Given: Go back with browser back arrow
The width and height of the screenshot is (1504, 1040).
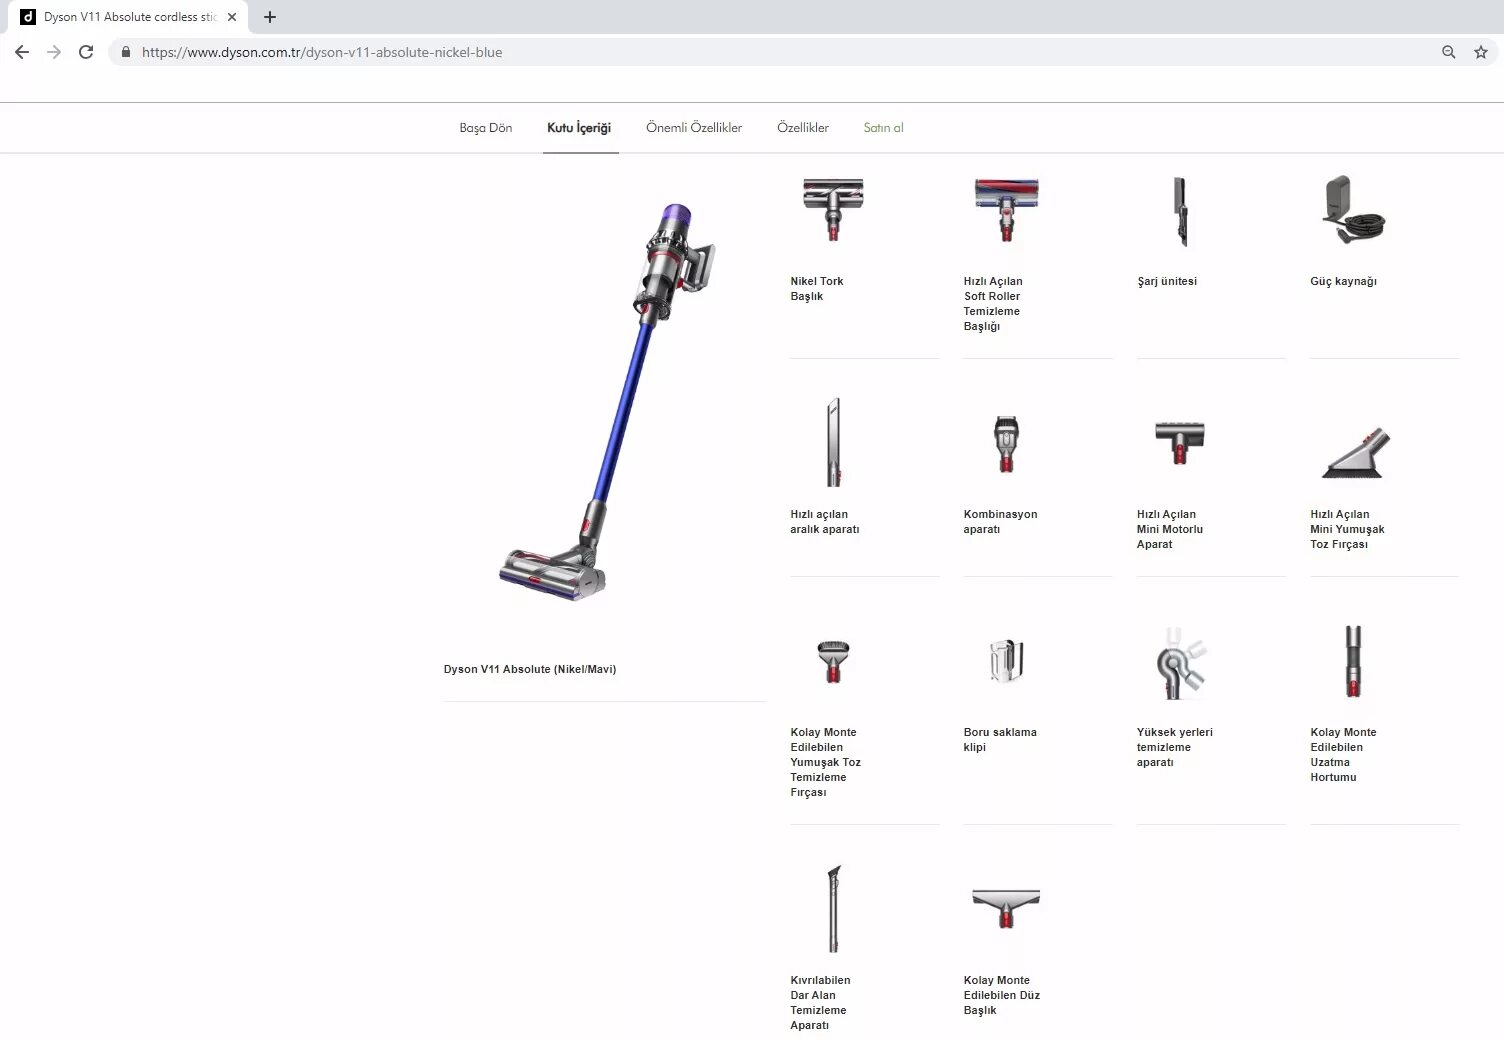Looking at the screenshot, I should [x=22, y=52].
